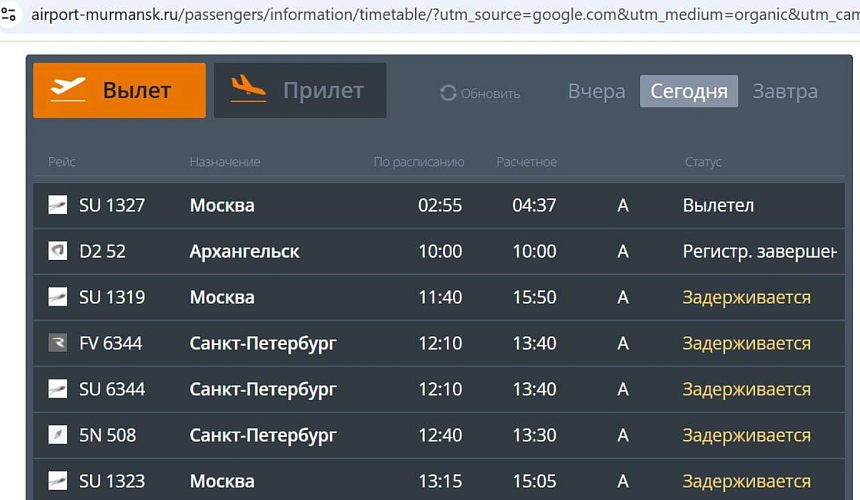Click the airline logo next to D2 52
The width and height of the screenshot is (860, 500).
[58, 251]
